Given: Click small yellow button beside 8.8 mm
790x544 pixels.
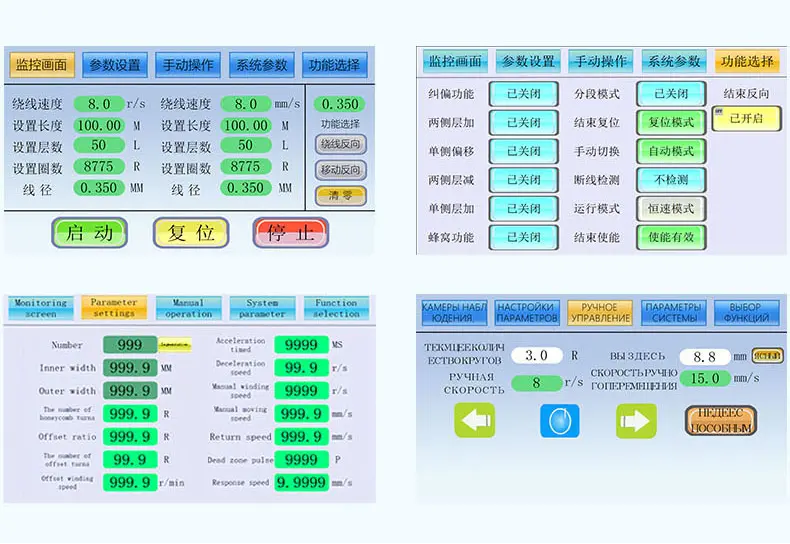Looking at the screenshot, I should 768,356.
